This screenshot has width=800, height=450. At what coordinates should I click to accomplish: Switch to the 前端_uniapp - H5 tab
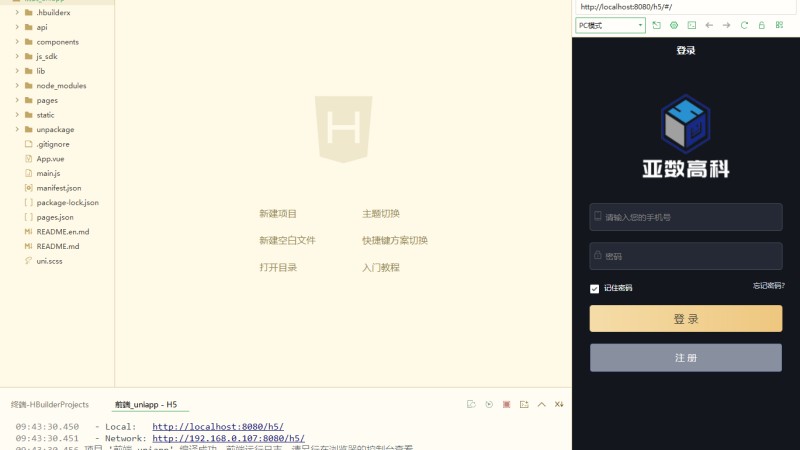pyautogui.click(x=146, y=404)
